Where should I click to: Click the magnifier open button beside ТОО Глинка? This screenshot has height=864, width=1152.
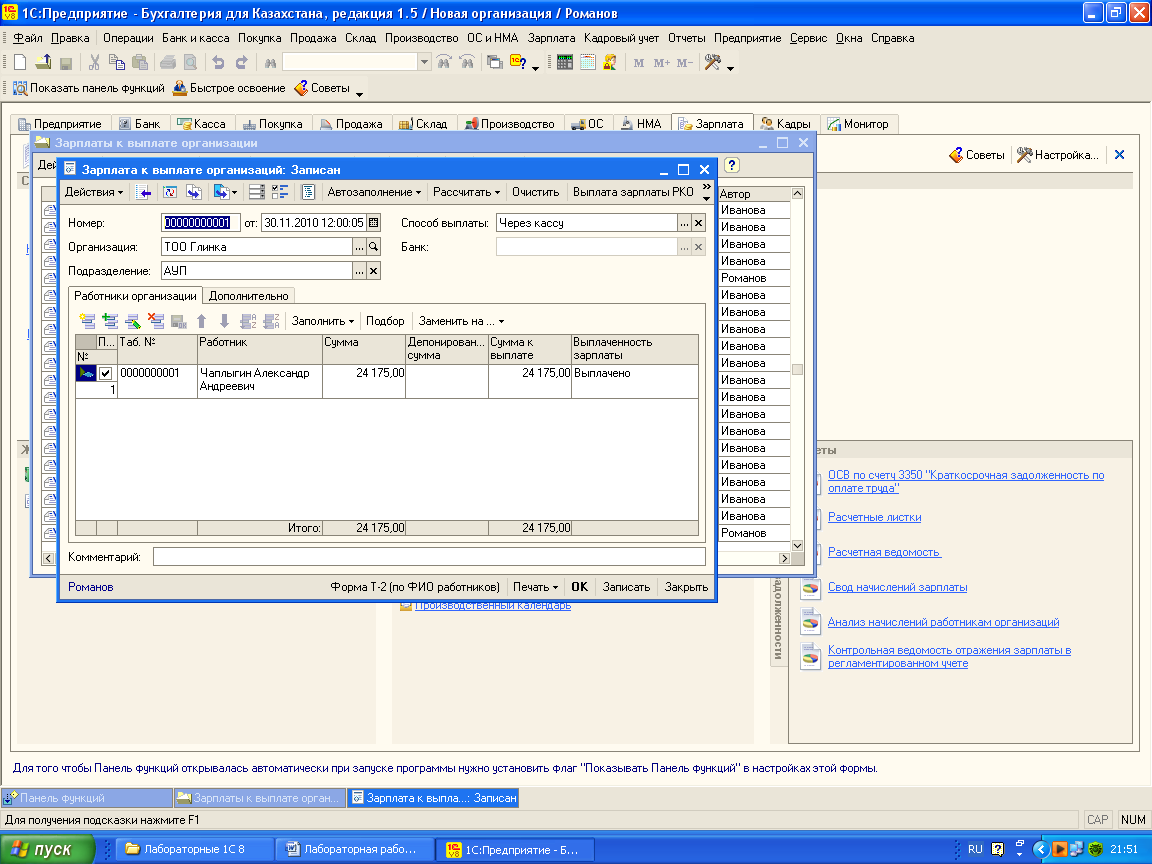click(x=373, y=247)
